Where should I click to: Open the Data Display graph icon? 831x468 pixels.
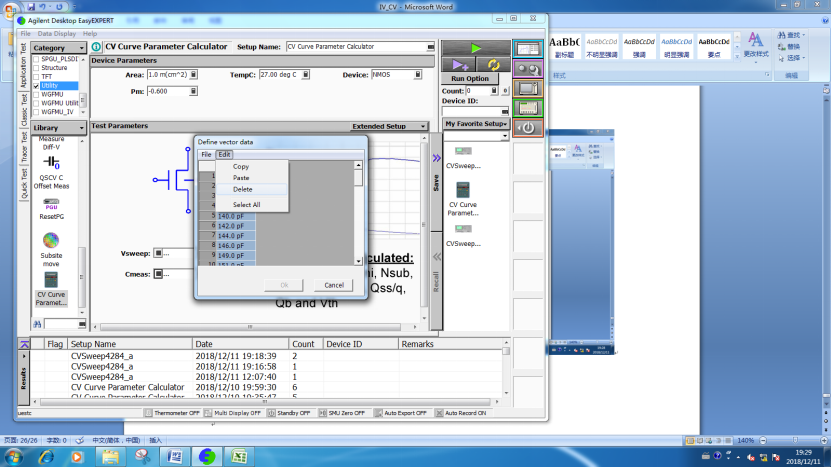(x=528, y=49)
